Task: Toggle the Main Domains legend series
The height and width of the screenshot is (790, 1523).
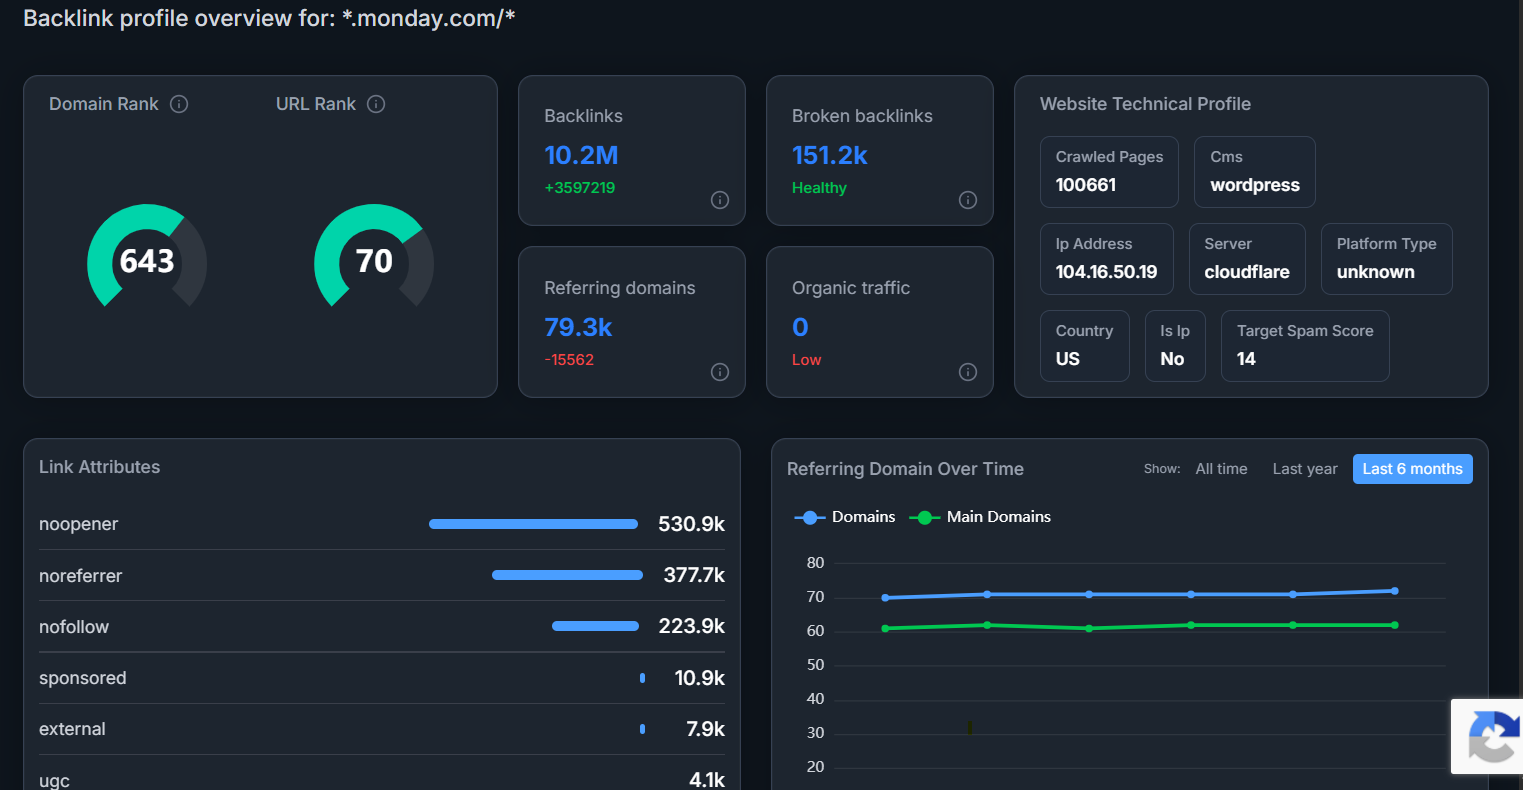Action: 980,517
